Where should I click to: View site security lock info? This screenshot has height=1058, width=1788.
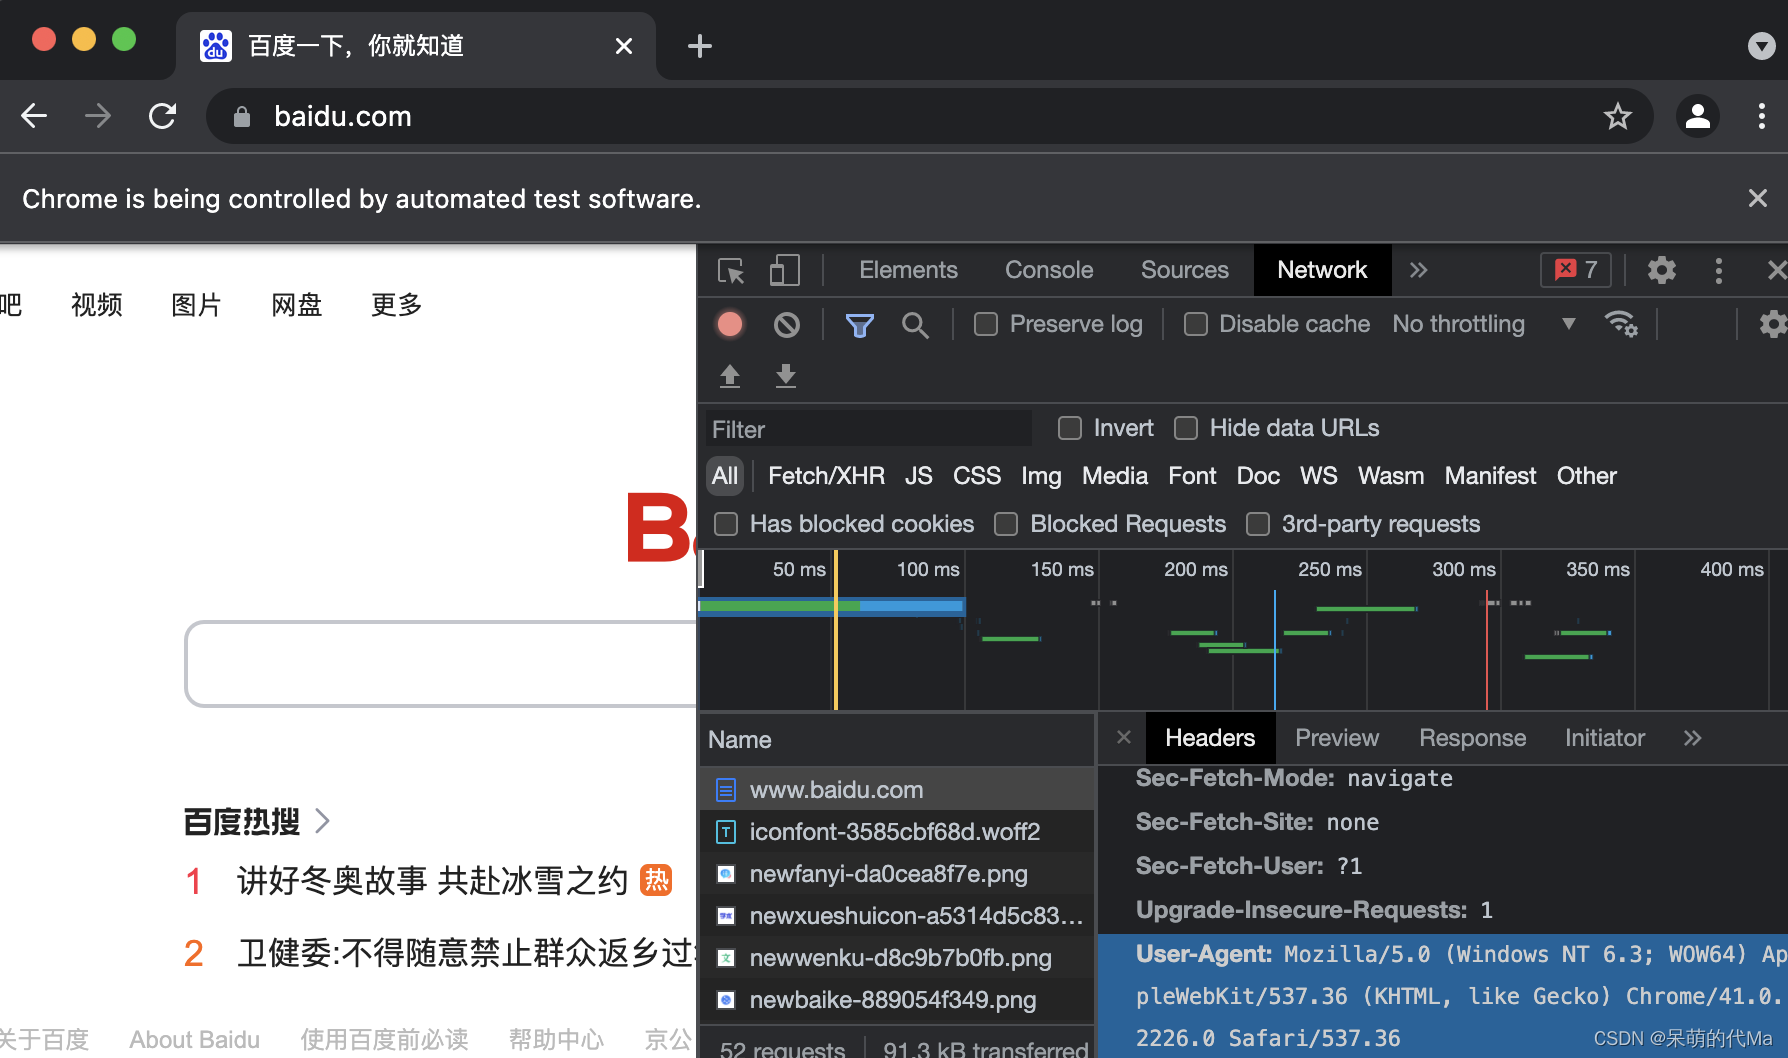[x=241, y=117]
